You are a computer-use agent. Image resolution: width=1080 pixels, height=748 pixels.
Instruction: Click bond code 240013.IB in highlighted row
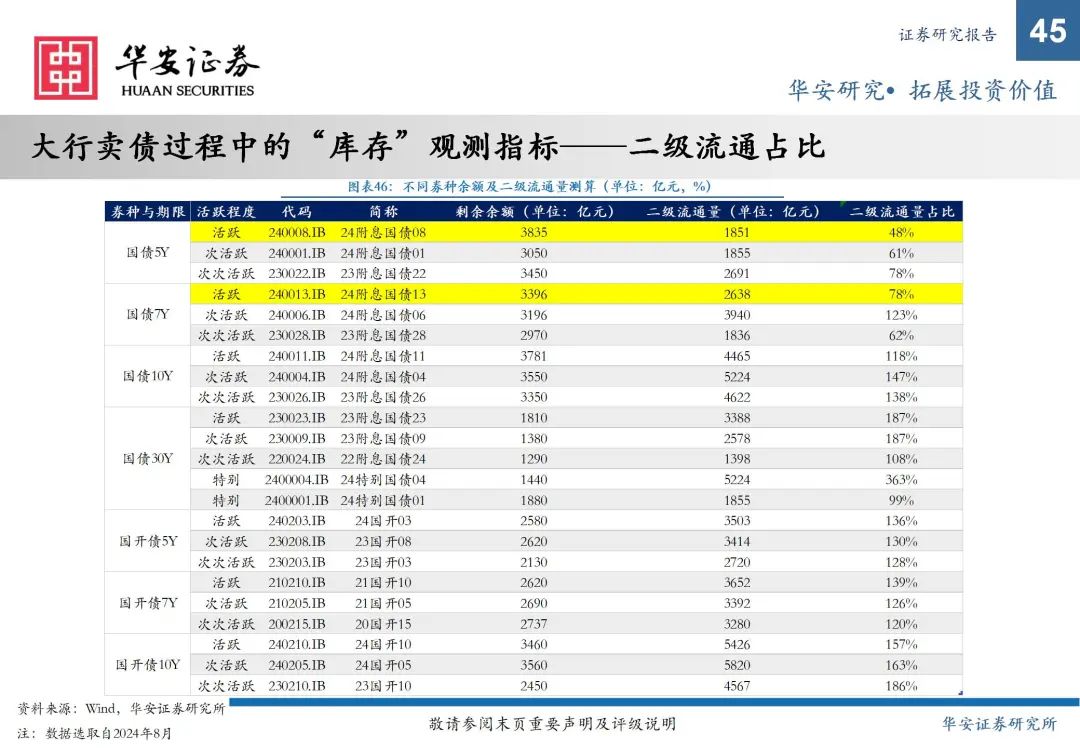[x=297, y=294]
